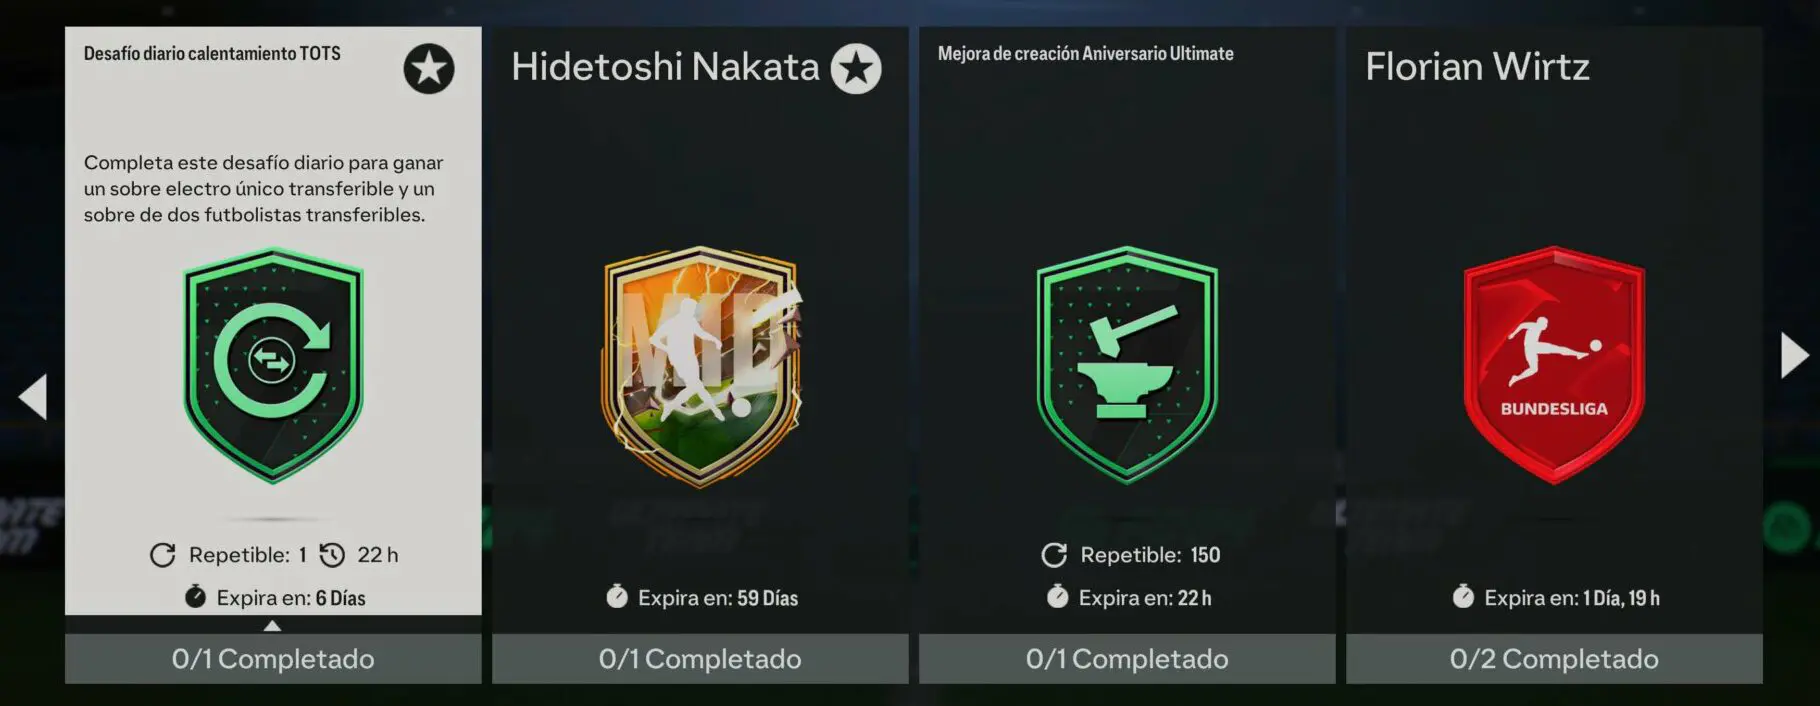Click the stopwatch icon beside Expira en: 59 Días
Image resolution: width=1820 pixels, height=706 pixels.
tap(617, 597)
